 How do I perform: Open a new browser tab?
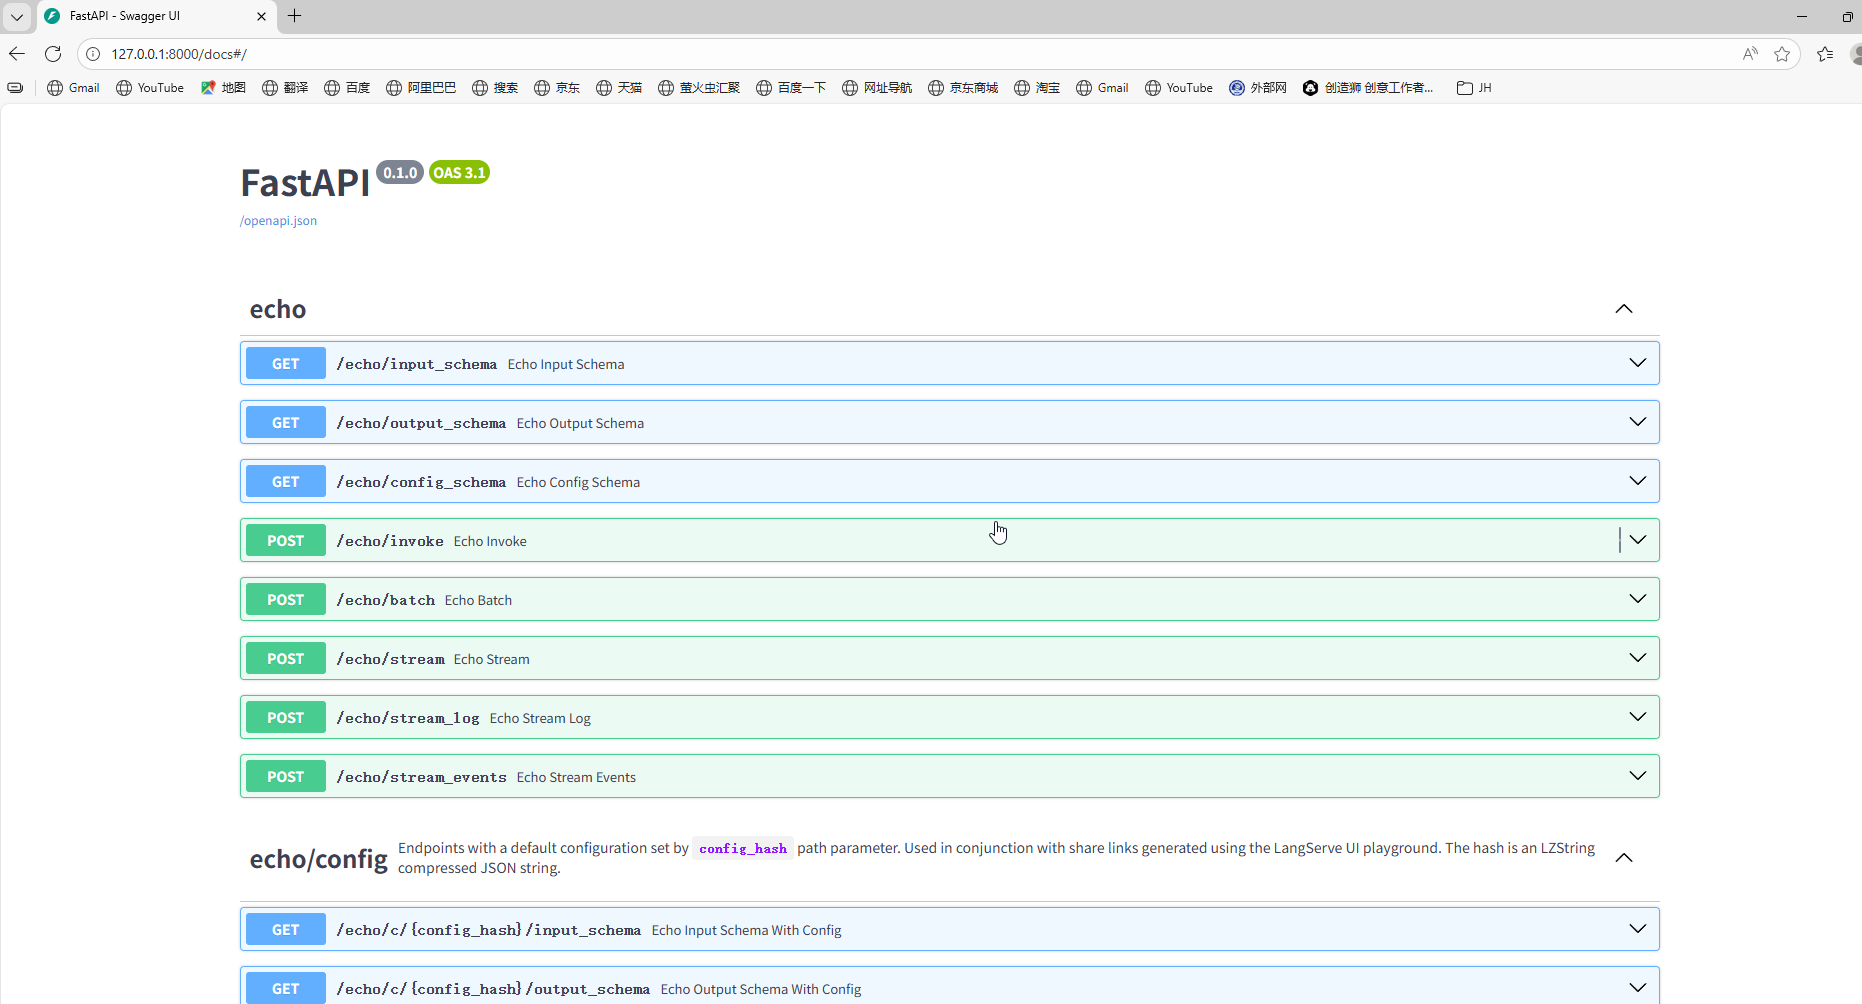(x=294, y=16)
